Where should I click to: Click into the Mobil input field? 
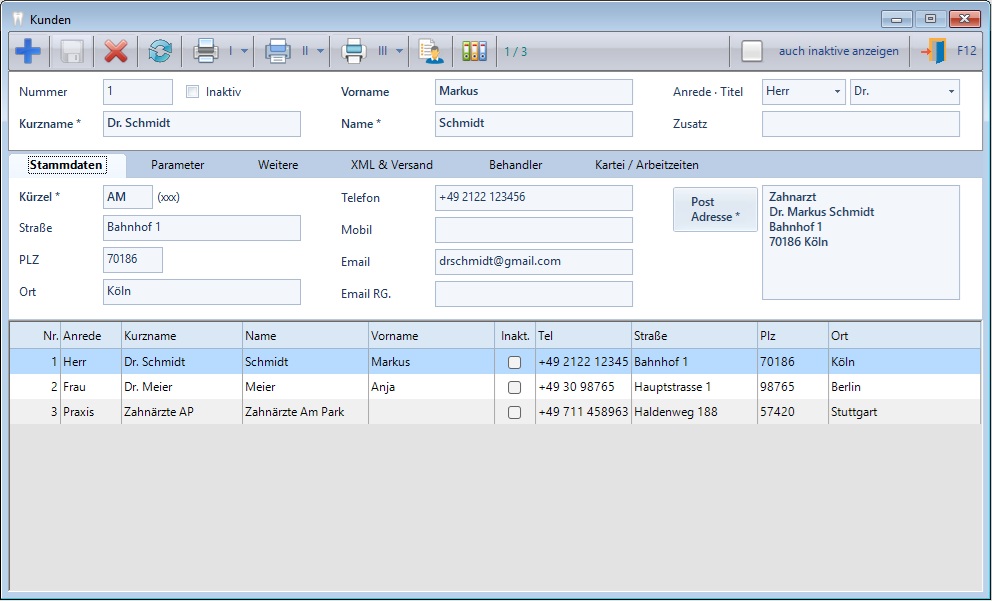pyautogui.click(x=533, y=230)
